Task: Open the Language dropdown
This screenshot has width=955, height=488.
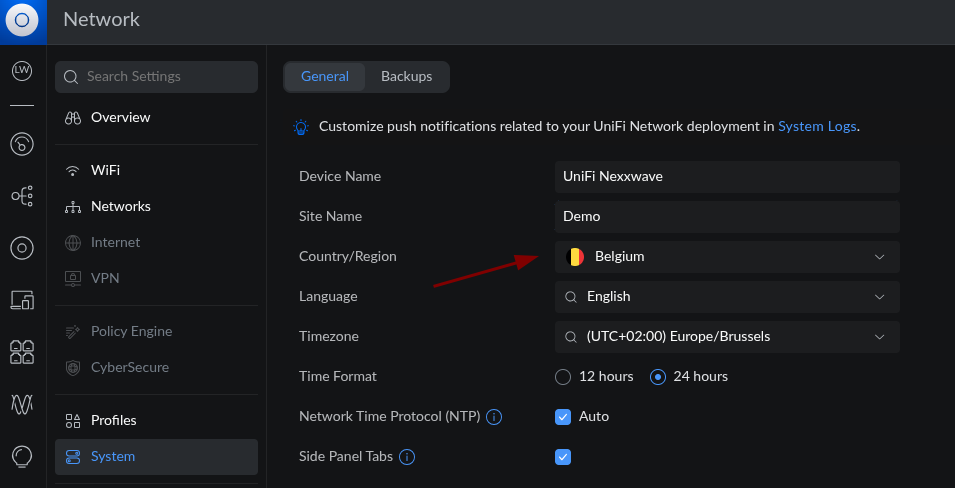Action: (x=727, y=297)
